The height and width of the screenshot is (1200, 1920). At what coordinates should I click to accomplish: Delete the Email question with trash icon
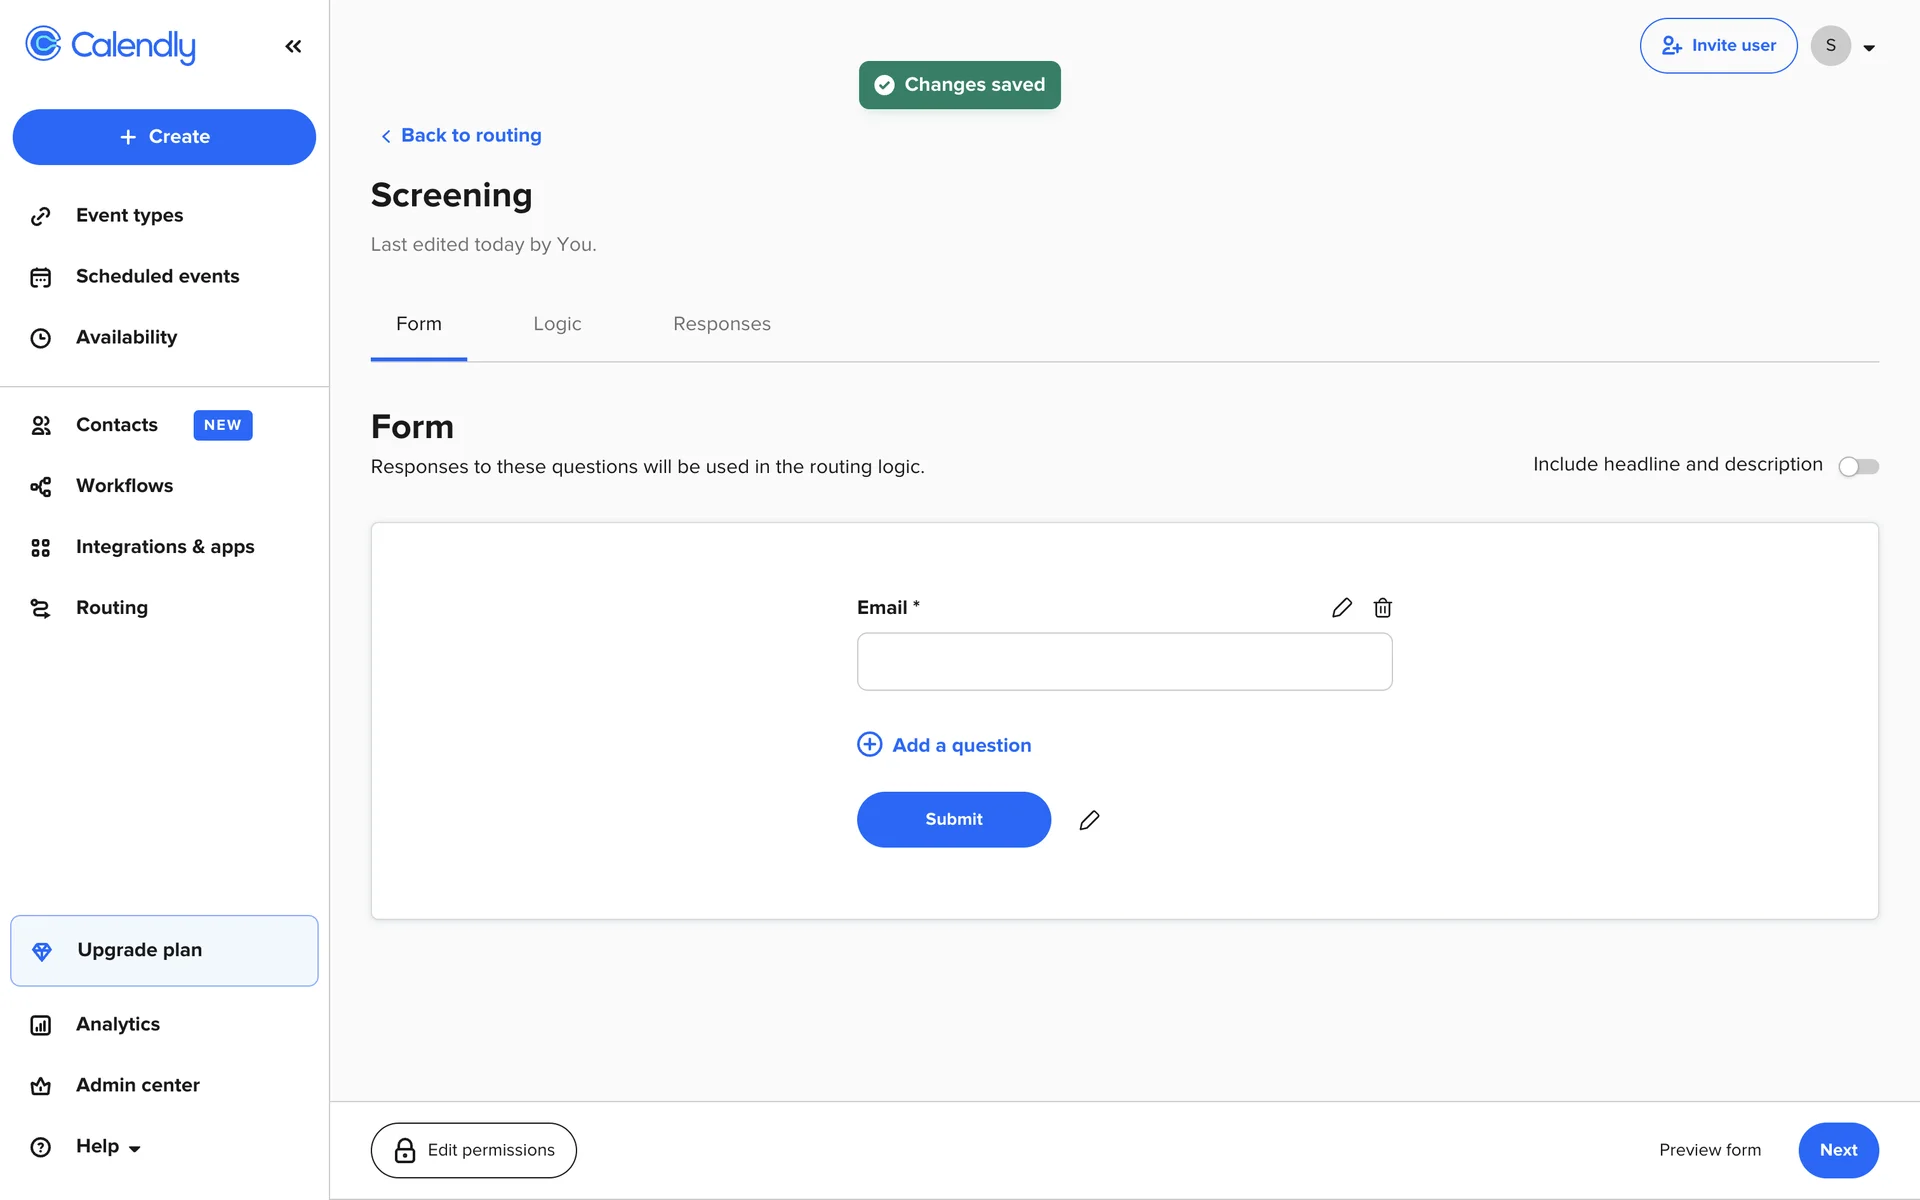[x=1382, y=608]
